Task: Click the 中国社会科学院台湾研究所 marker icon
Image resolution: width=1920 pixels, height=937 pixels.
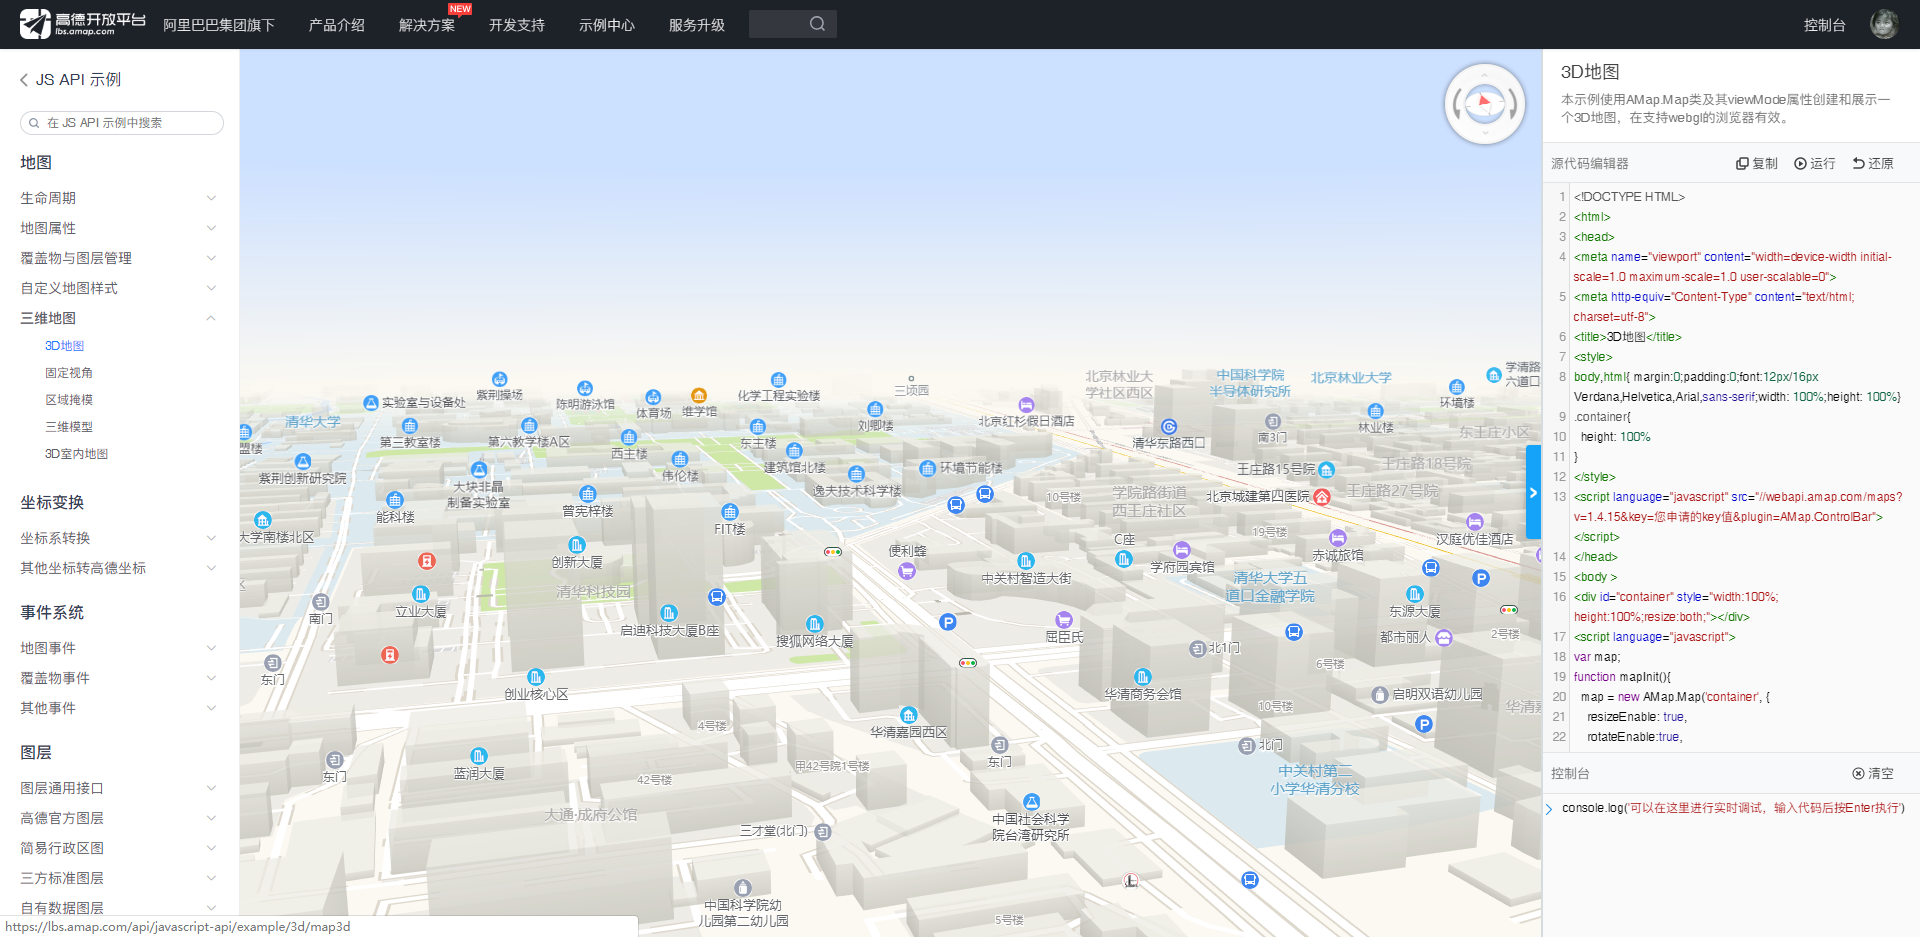Action: pos(1031,802)
